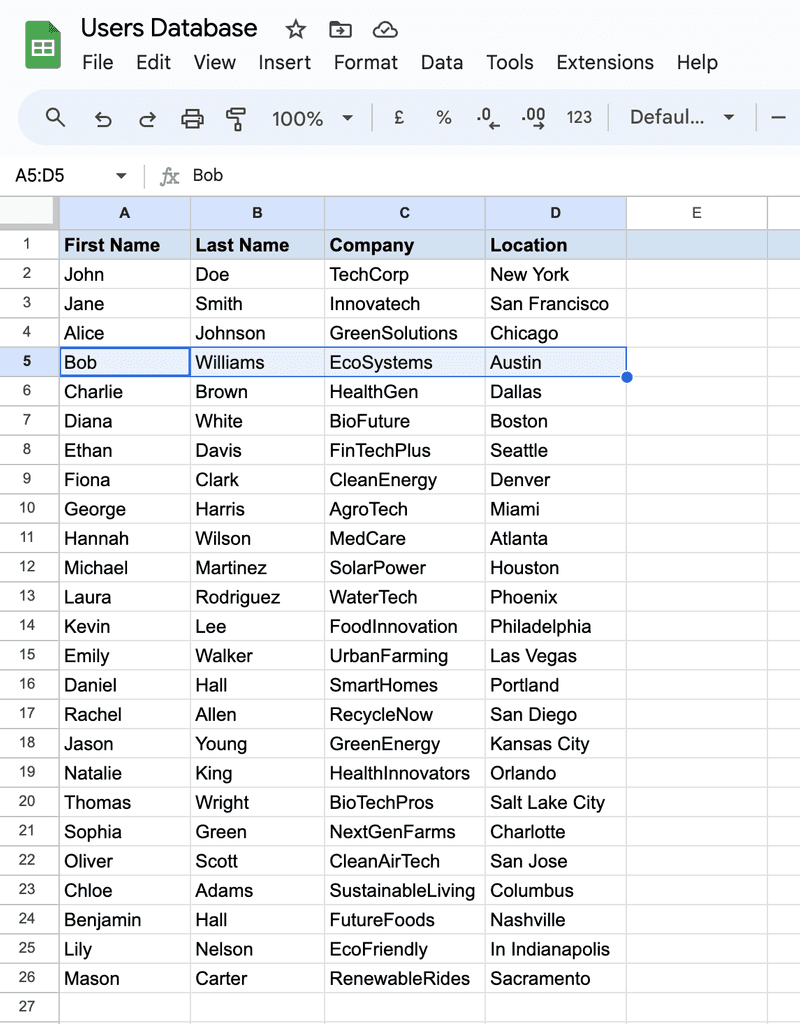
Task: Click the redo arrow
Action: [x=147, y=119]
